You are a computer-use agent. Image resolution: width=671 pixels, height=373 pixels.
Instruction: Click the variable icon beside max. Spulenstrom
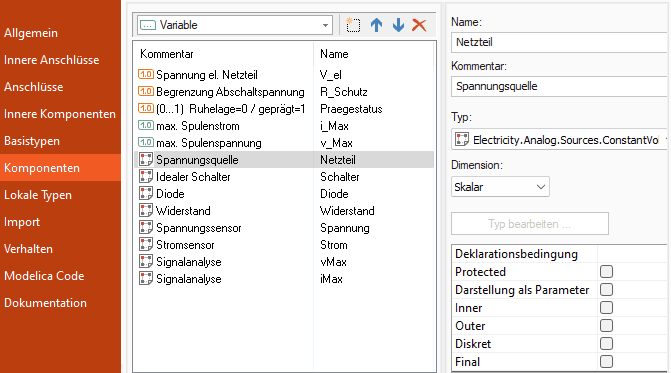(x=145, y=126)
